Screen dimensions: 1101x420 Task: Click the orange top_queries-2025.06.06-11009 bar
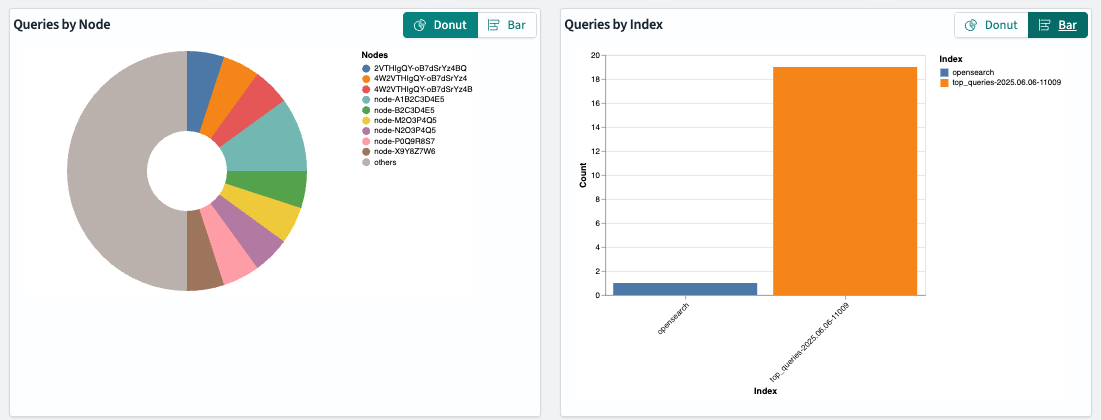(845, 181)
